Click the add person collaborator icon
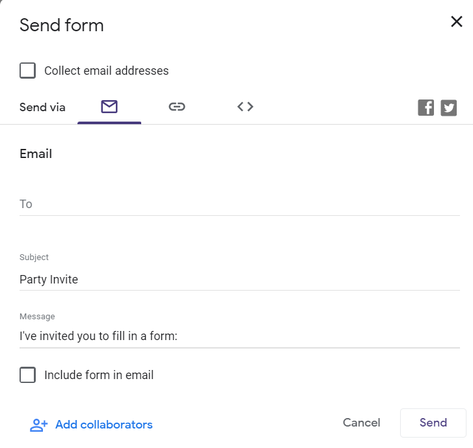The width and height of the screenshot is (473, 448). pyautogui.click(x=39, y=425)
